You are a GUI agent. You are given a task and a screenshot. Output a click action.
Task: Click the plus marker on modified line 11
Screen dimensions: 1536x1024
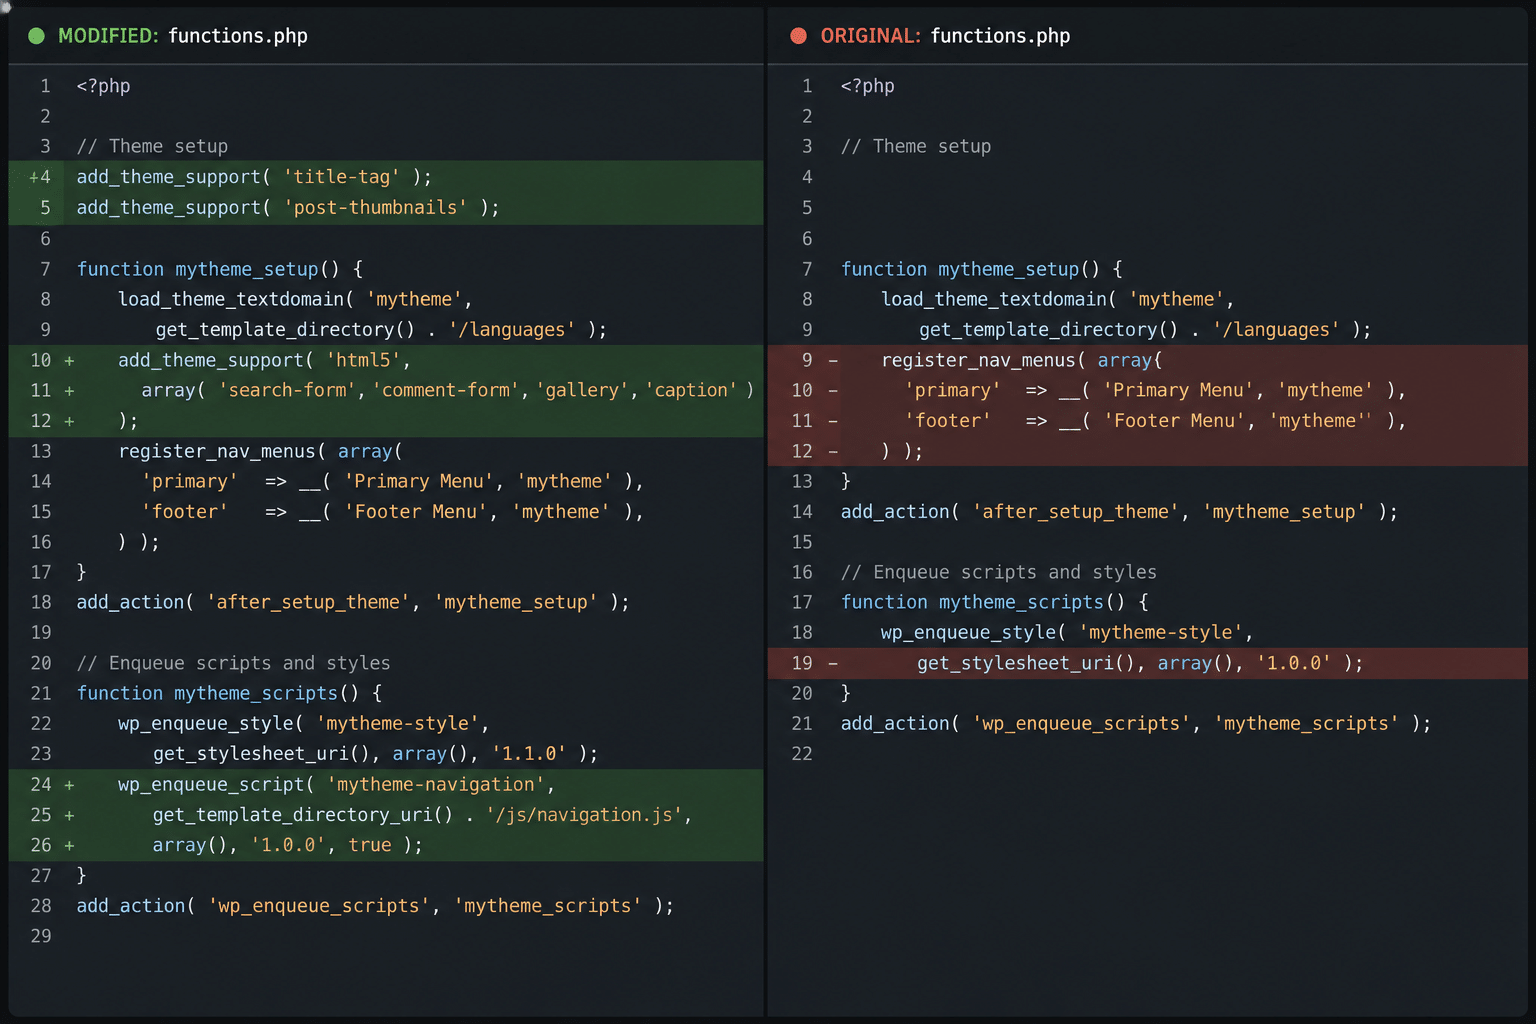pyautogui.click(x=69, y=391)
